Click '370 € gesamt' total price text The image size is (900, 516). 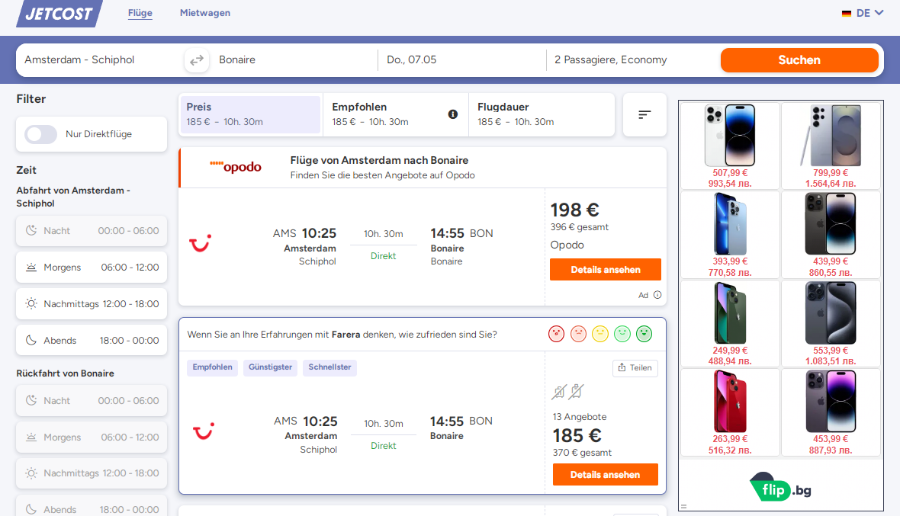tap(582, 453)
